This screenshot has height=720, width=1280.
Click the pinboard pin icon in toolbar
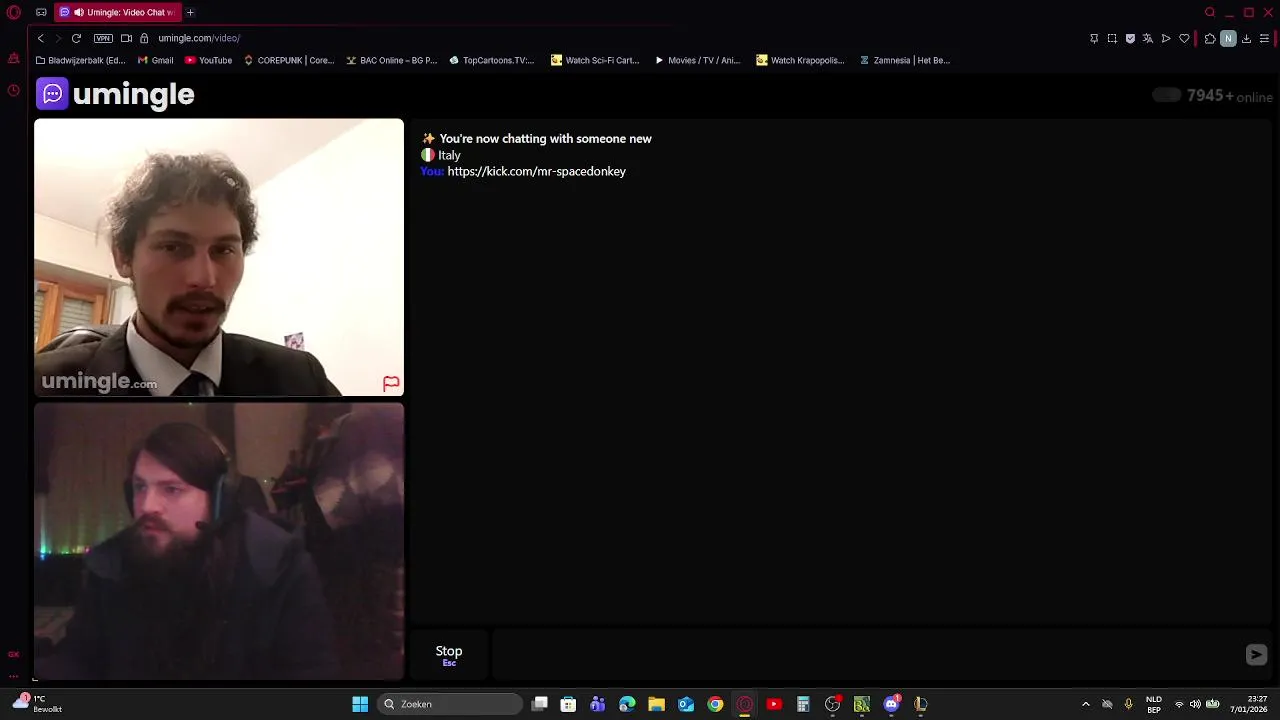click(1094, 38)
